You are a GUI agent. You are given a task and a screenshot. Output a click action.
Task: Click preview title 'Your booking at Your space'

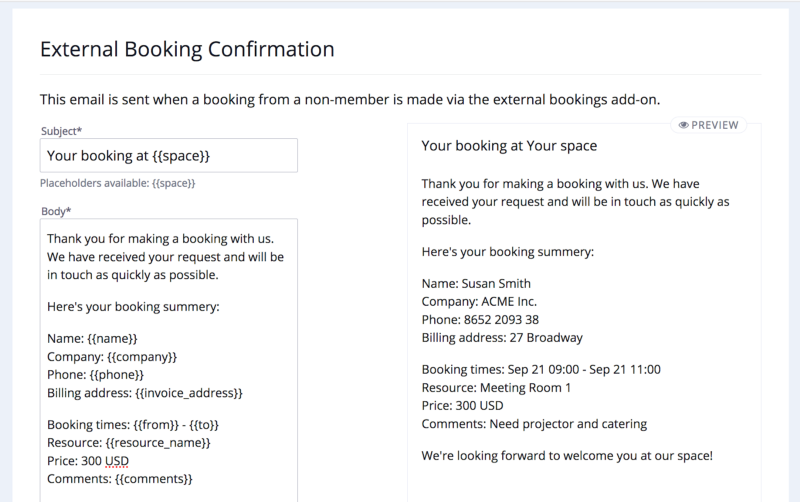click(x=509, y=146)
